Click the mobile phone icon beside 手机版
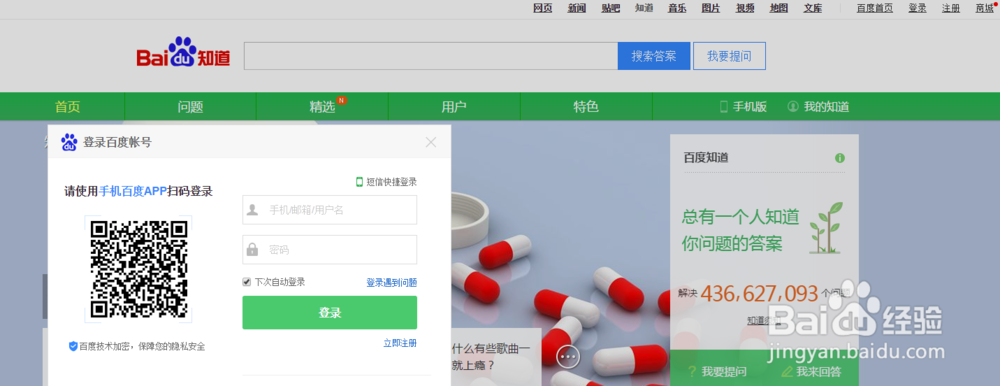1000x386 pixels. (x=724, y=107)
